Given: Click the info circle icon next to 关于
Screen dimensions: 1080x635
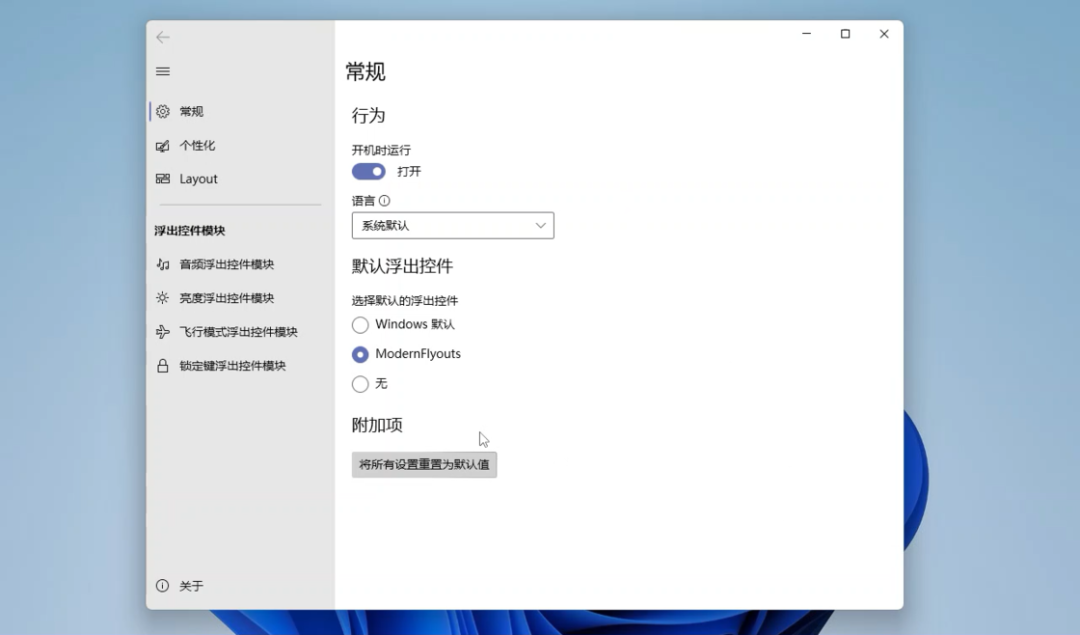Looking at the screenshot, I should pos(162,585).
